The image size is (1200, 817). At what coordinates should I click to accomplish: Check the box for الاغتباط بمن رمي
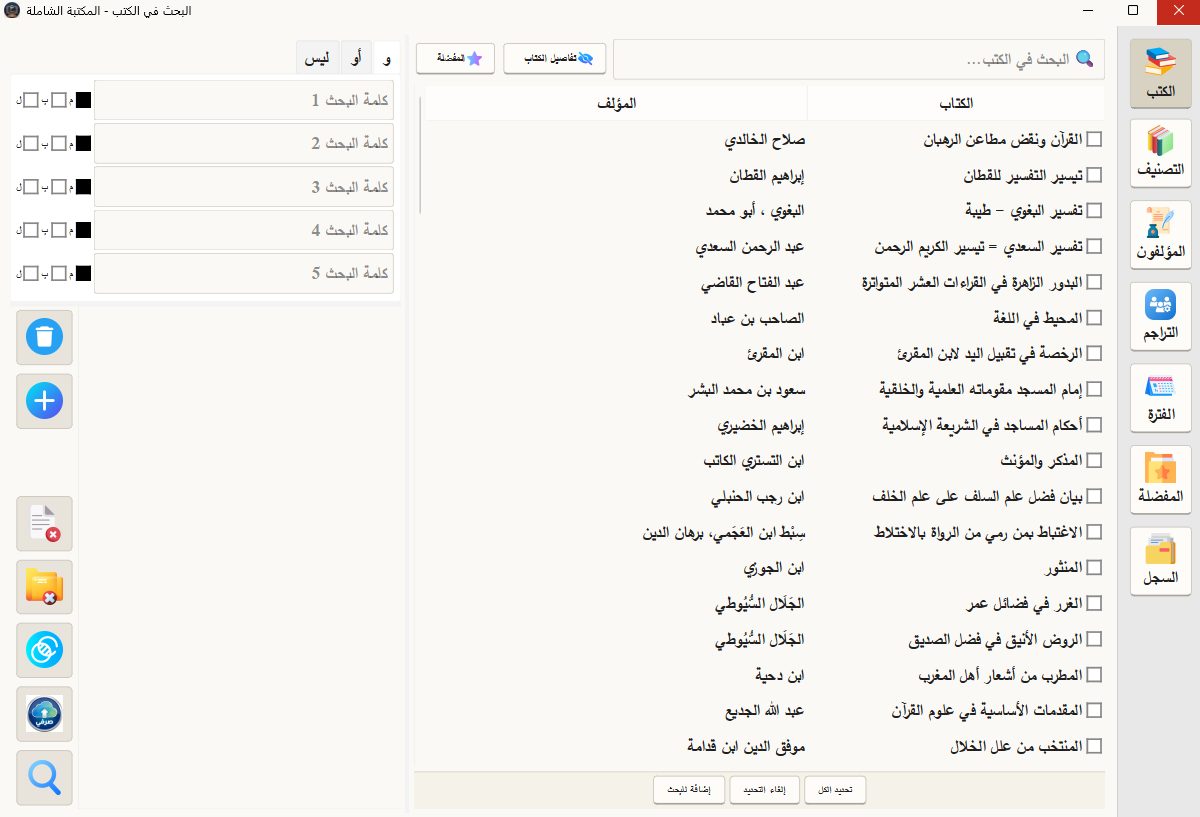(x=1094, y=531)
